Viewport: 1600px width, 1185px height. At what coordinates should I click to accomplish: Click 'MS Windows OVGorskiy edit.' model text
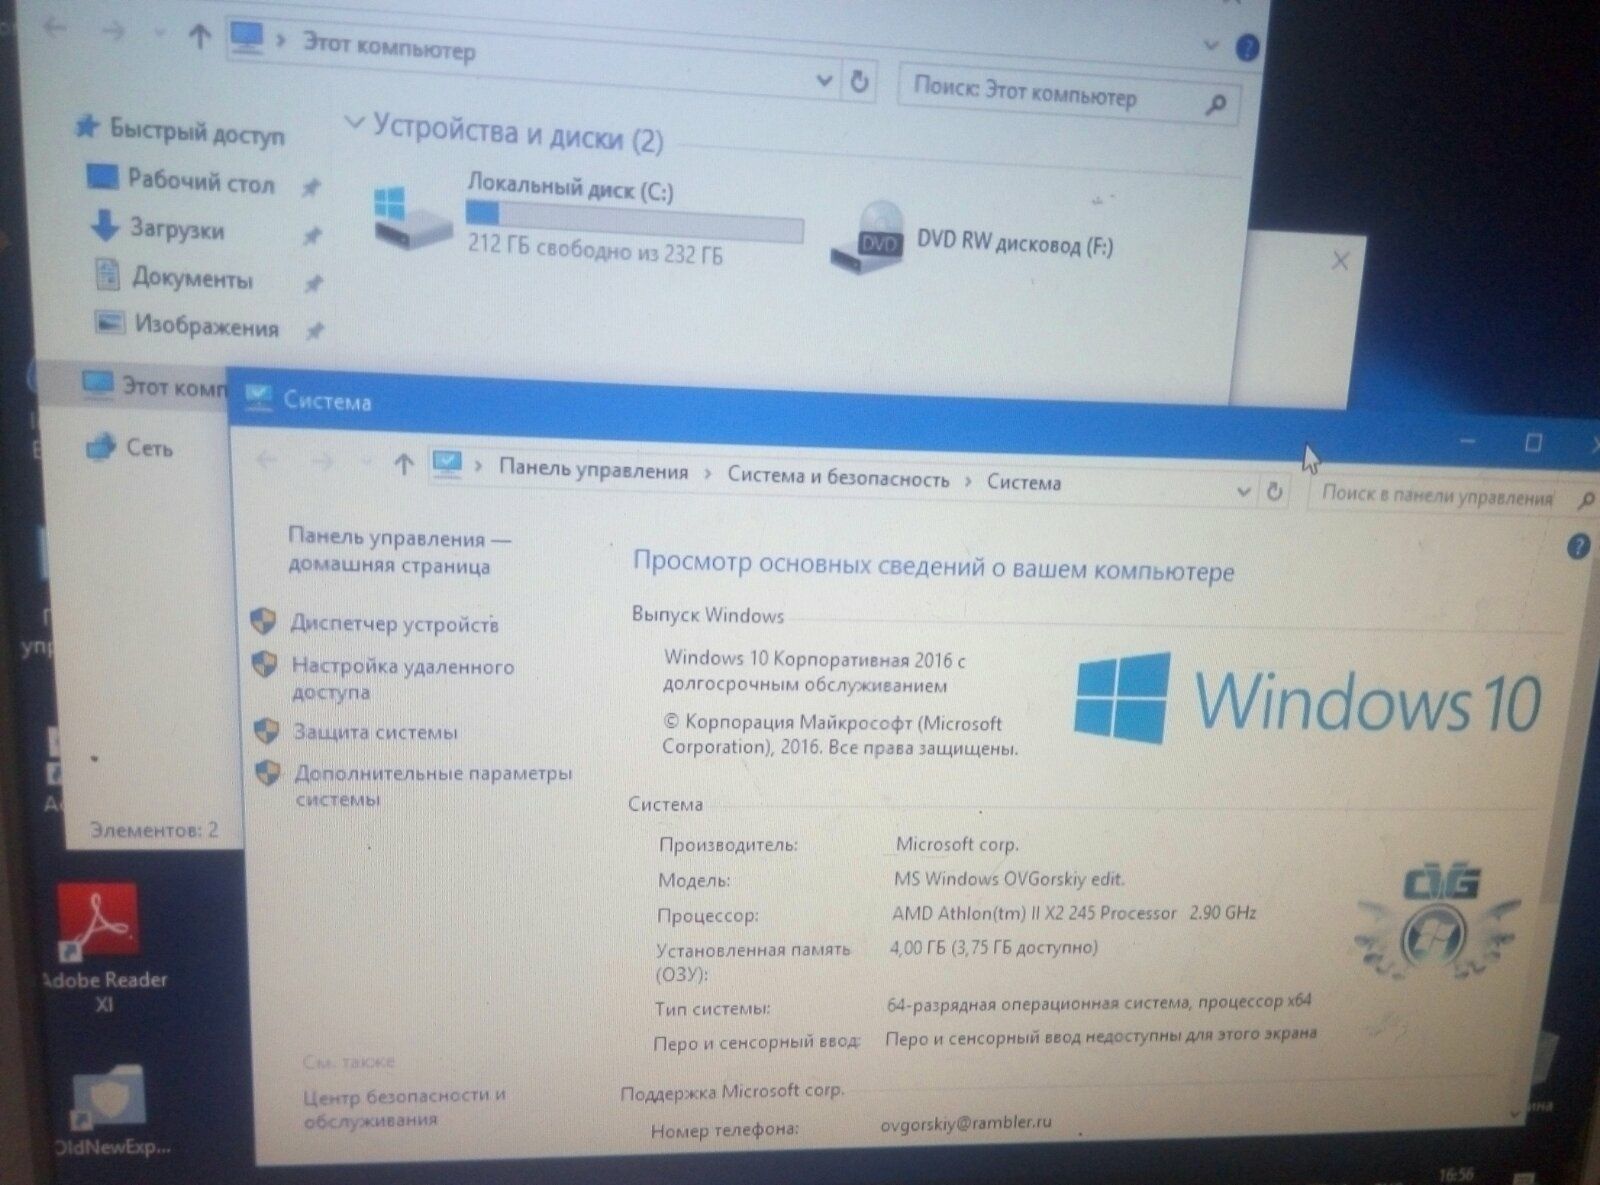tap(1009, 879)
